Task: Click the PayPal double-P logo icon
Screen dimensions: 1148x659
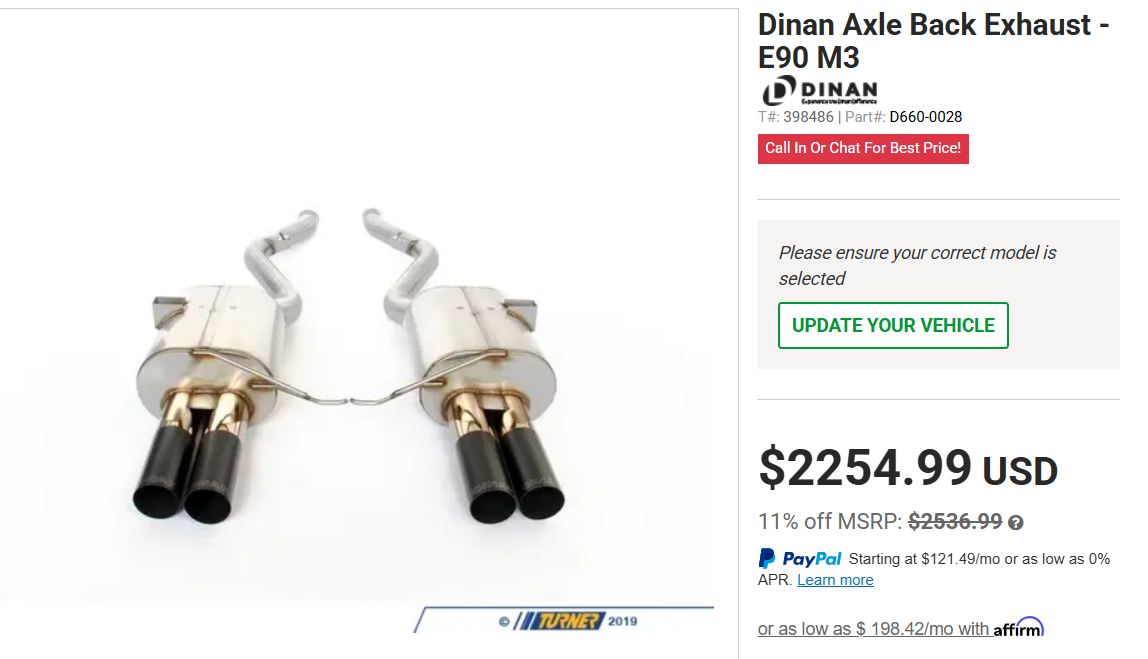Action: coord(767,559)
